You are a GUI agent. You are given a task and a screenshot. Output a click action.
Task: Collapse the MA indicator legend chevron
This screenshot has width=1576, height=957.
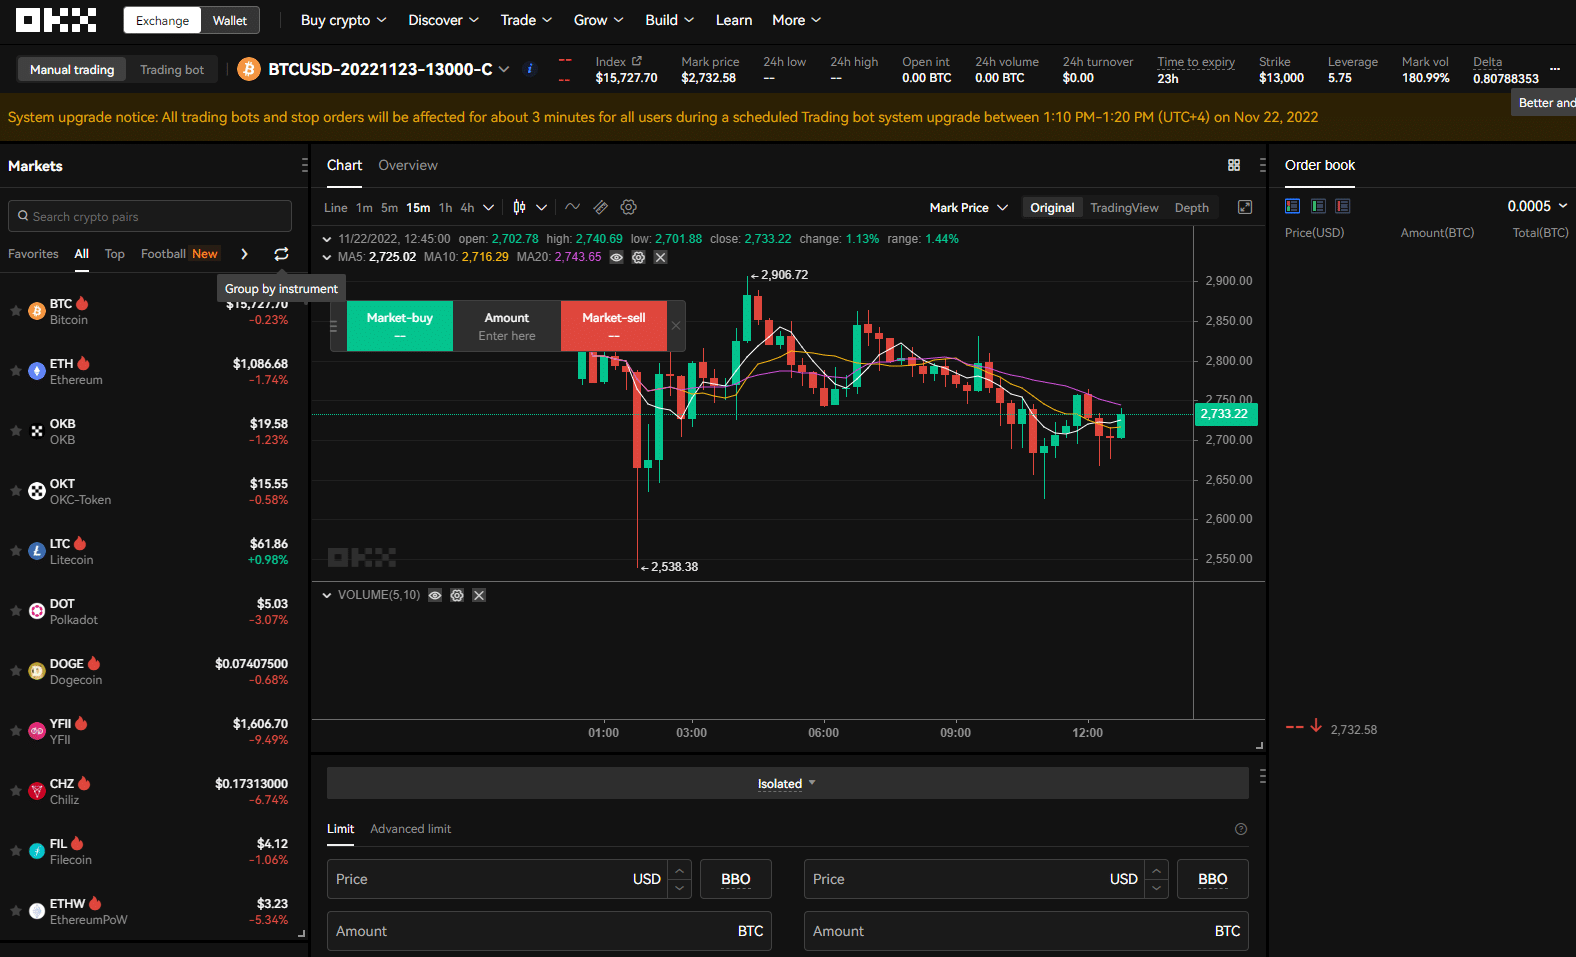click(x=327, y=257)
